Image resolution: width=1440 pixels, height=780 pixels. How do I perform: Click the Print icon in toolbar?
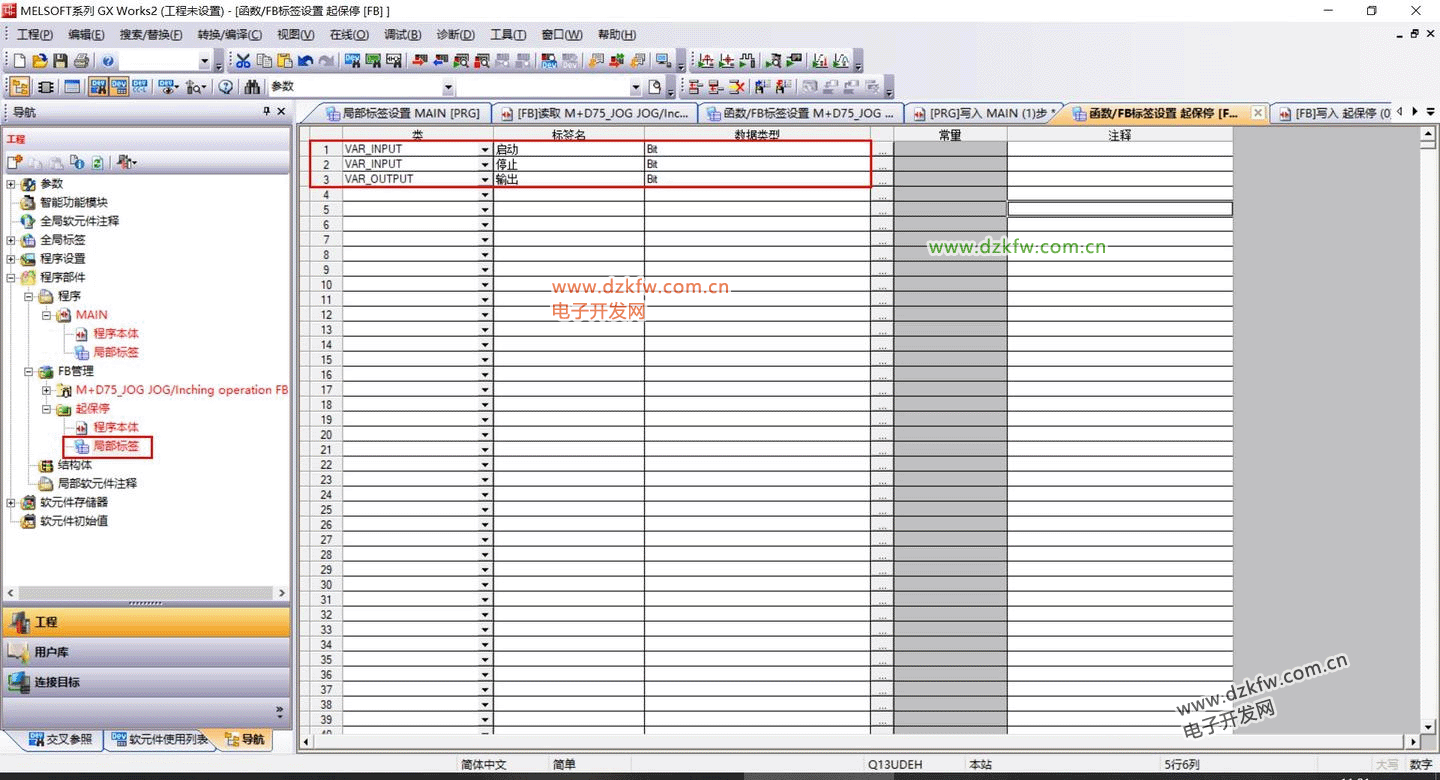81,61
